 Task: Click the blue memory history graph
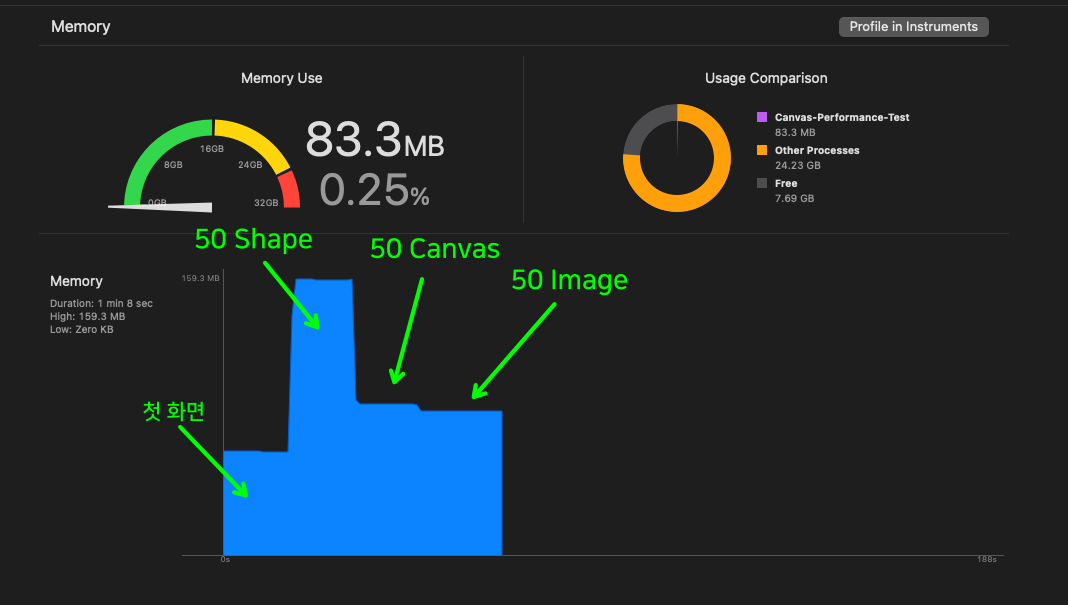pos(362,416)
